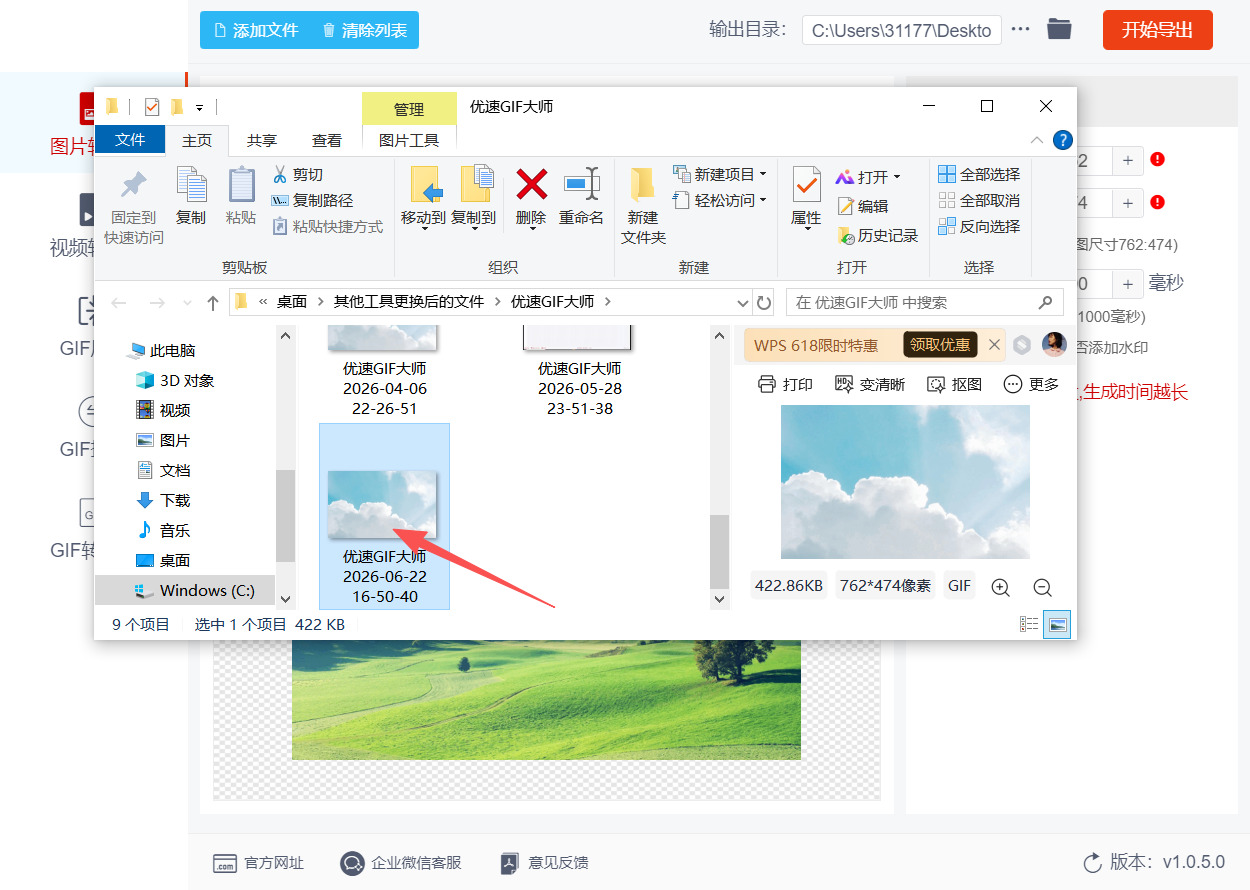The height and width of the screenshot is (890, 1250).
Task: Switch to the Home ribbon tab
Action: (x=197, y=141)
